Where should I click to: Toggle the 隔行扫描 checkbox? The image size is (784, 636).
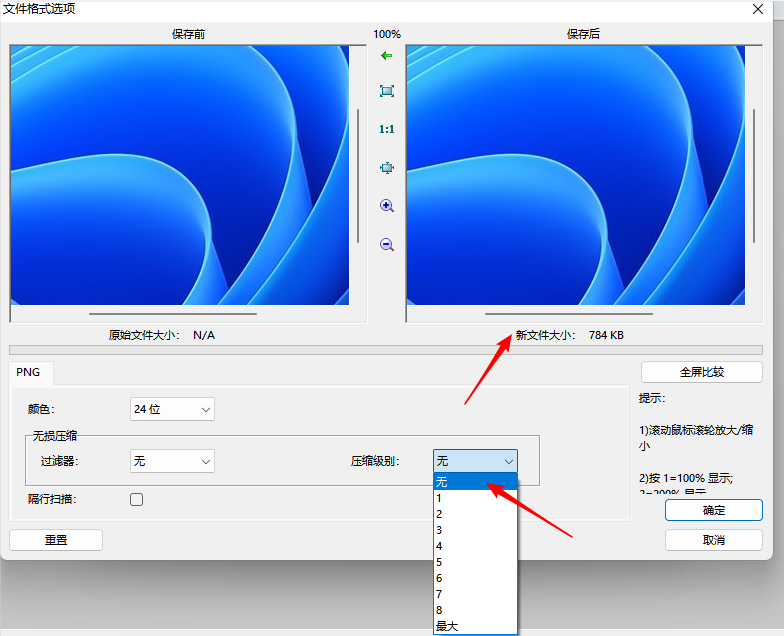coord(136,500)
